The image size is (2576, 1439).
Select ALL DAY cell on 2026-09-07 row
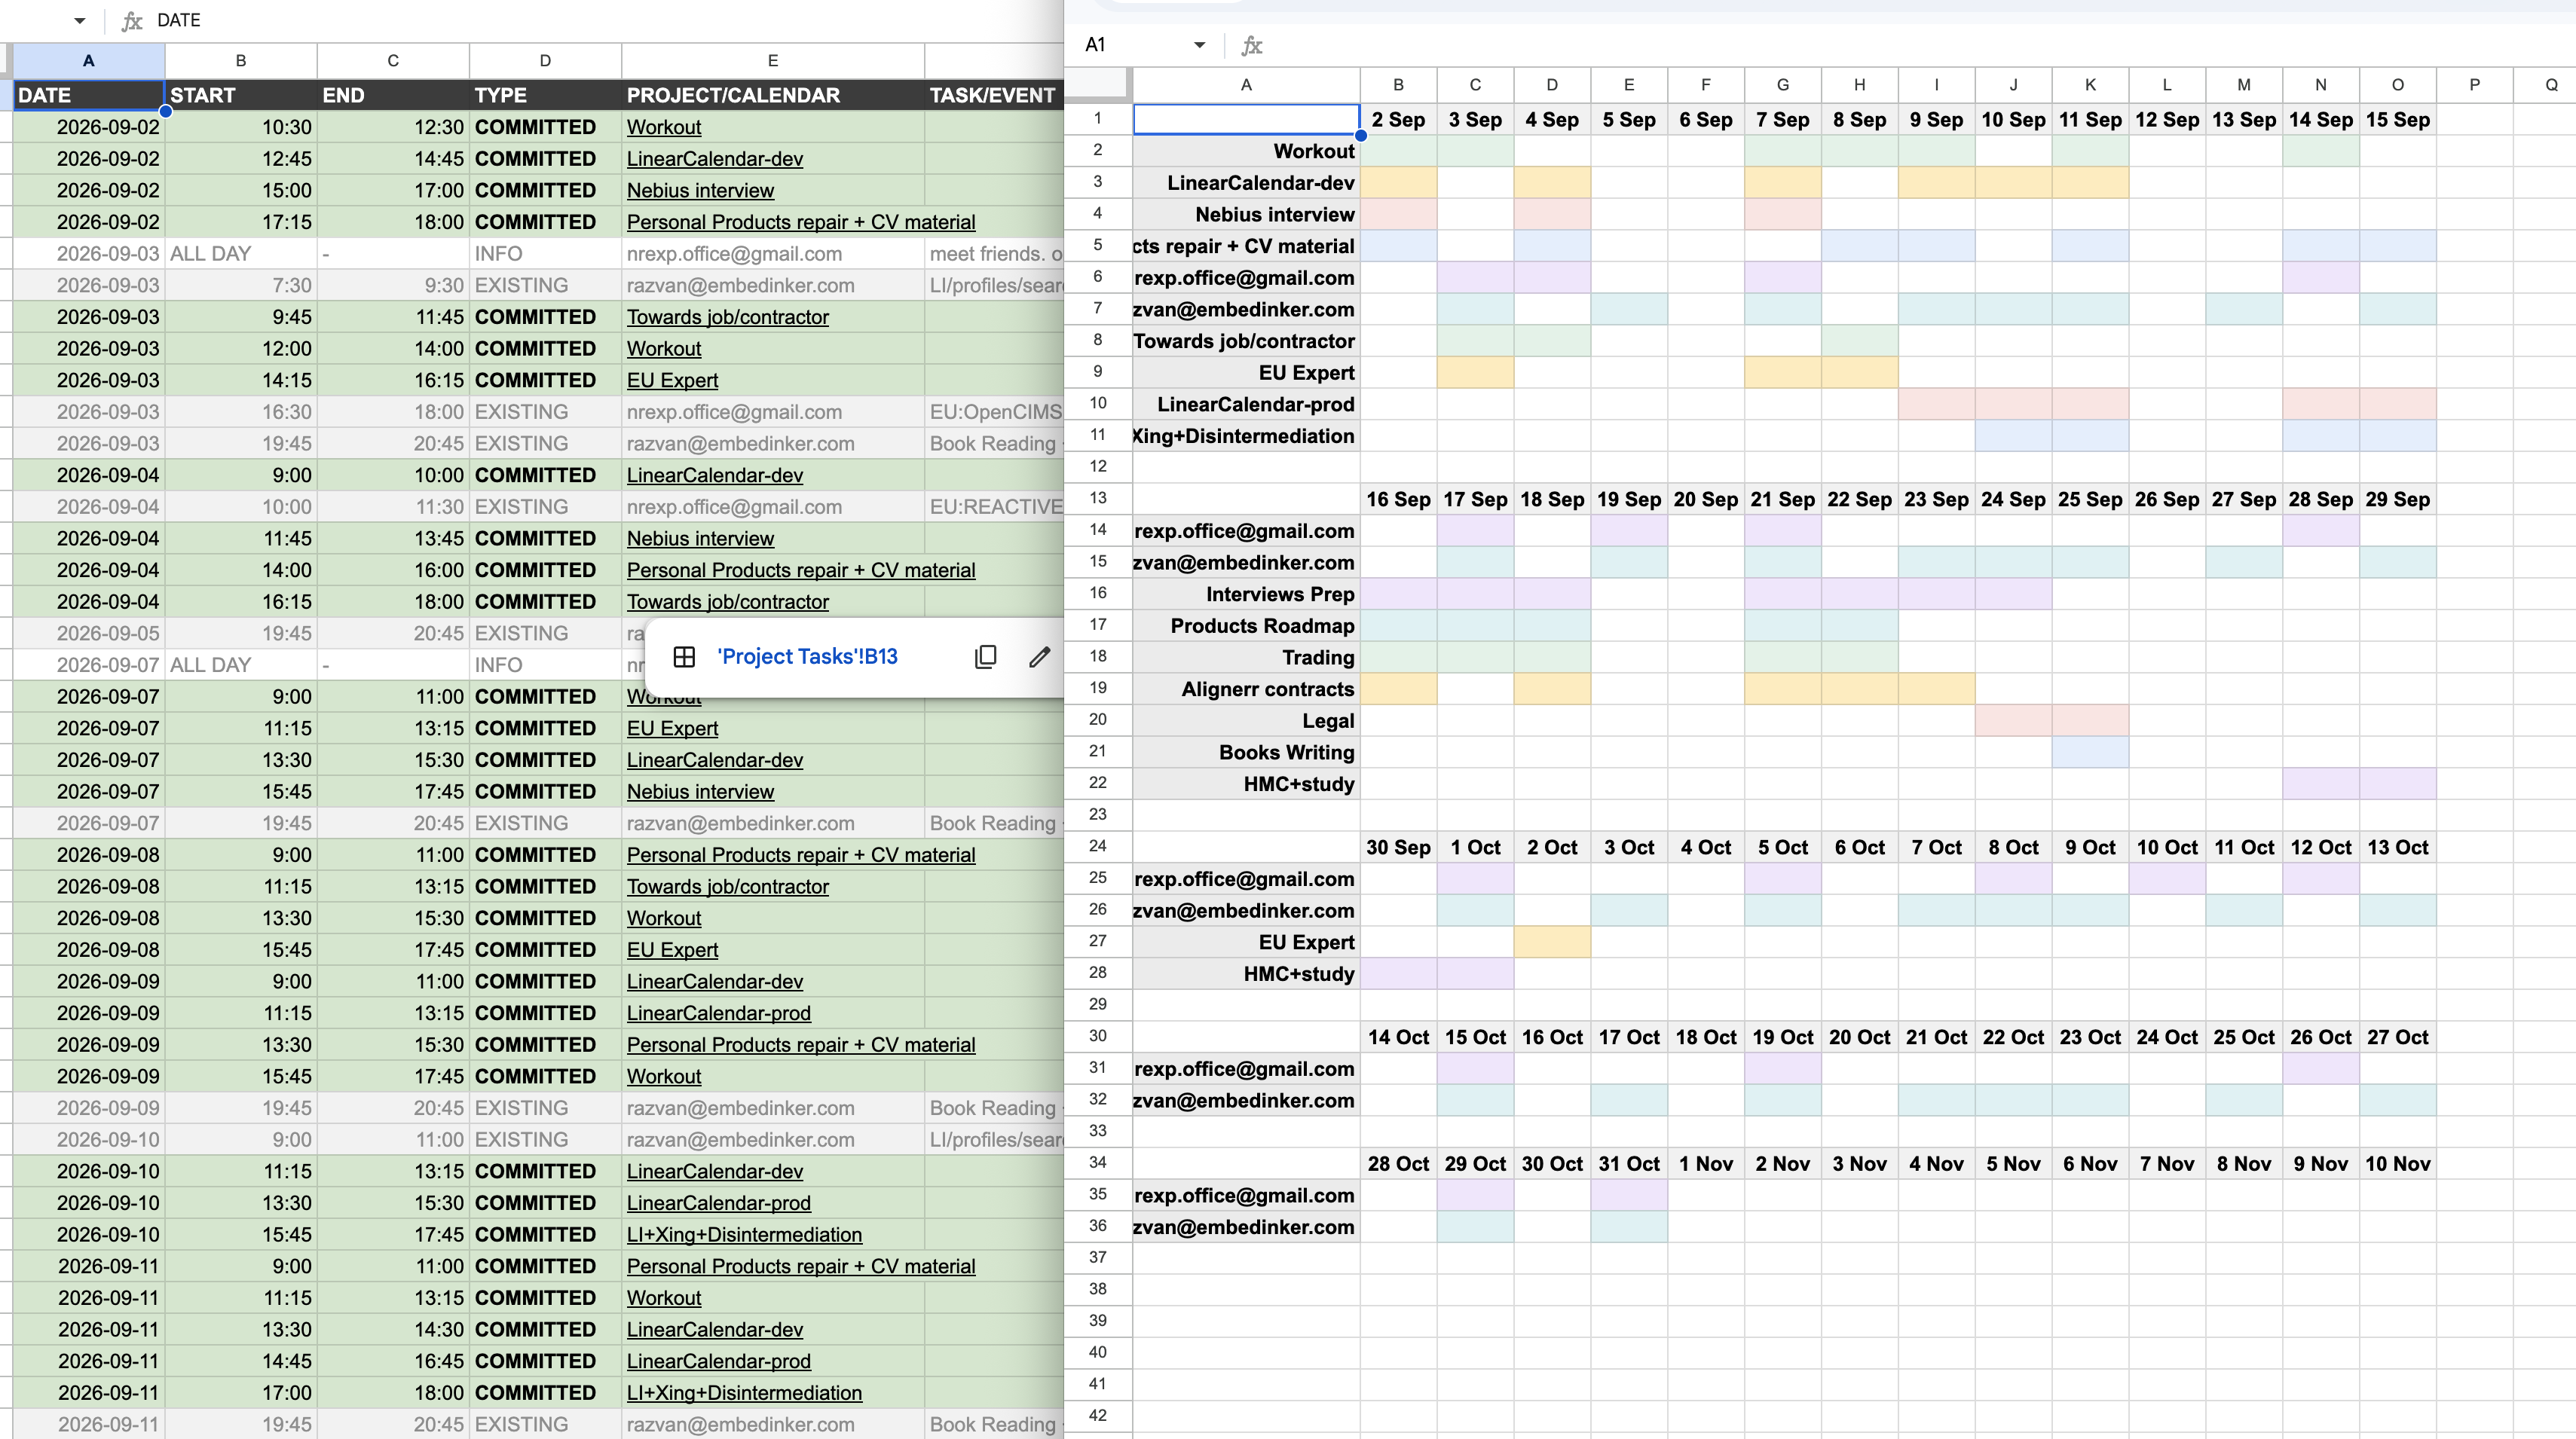(241, 665)
